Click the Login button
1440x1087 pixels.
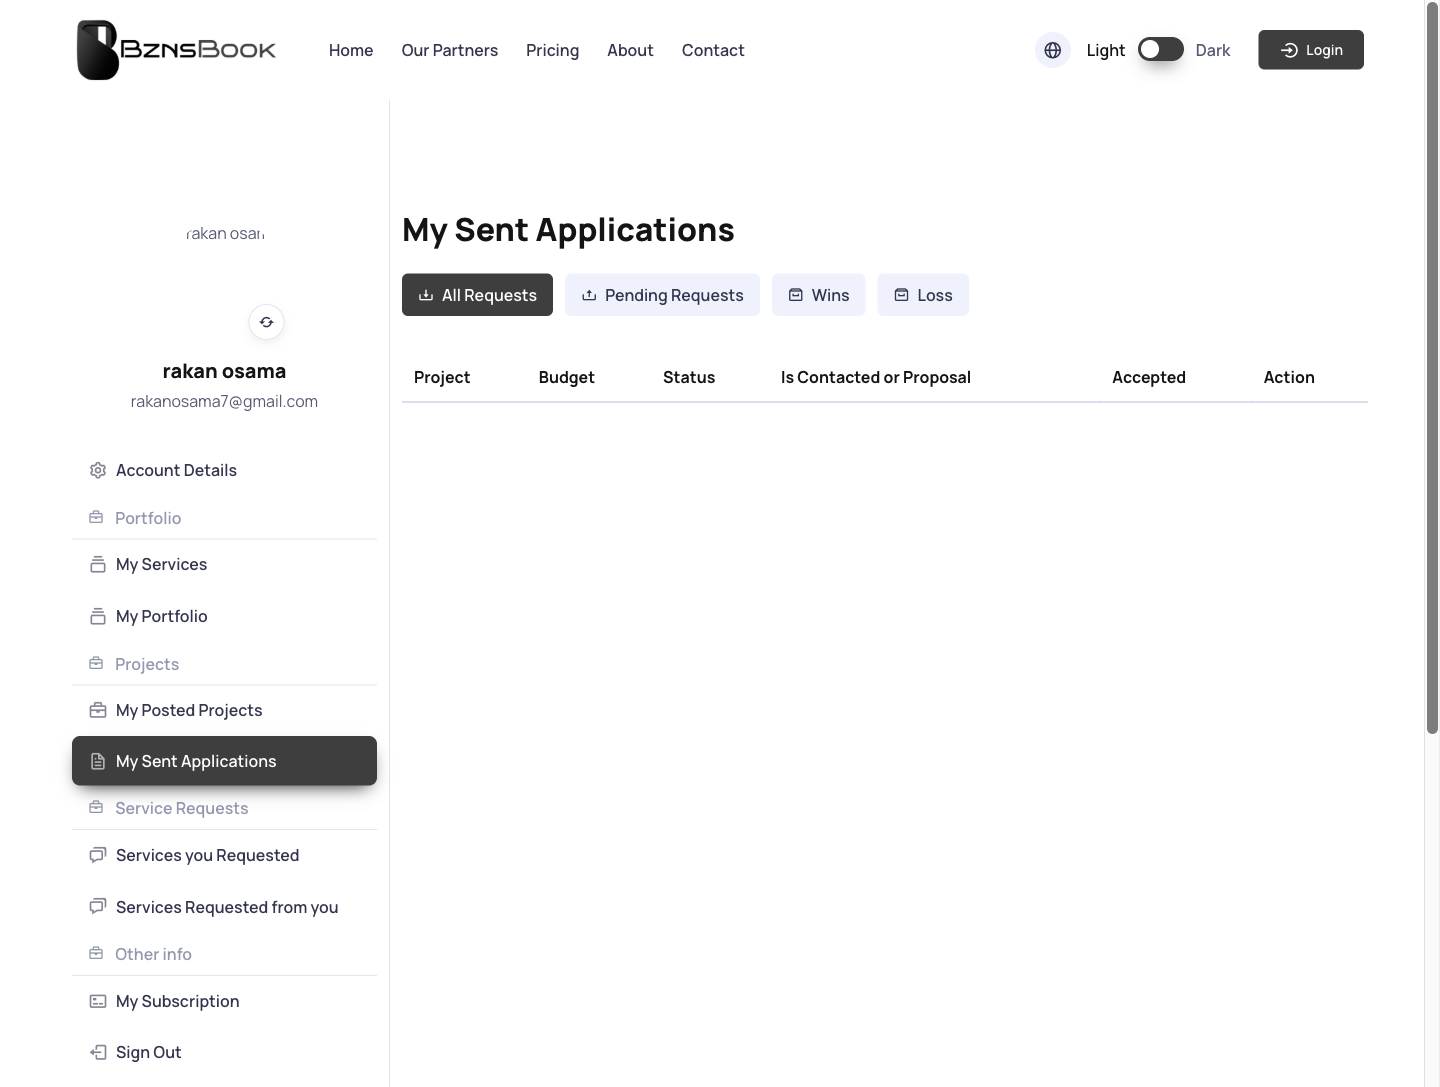(x=1311, y=50)
